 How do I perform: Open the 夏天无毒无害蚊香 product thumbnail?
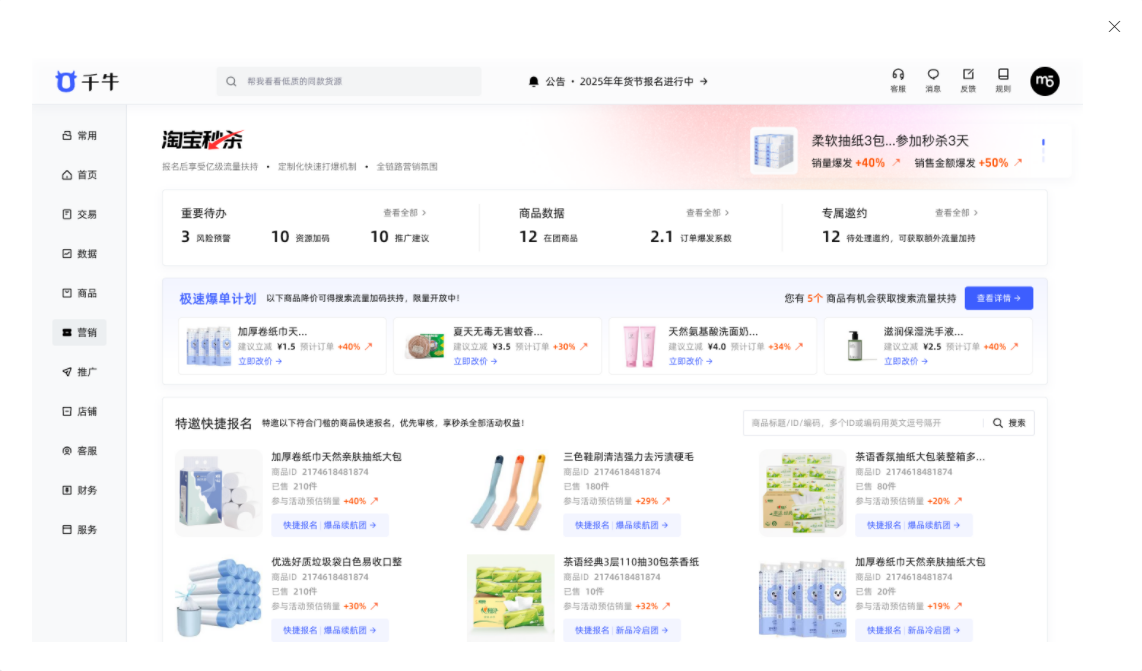425,345
